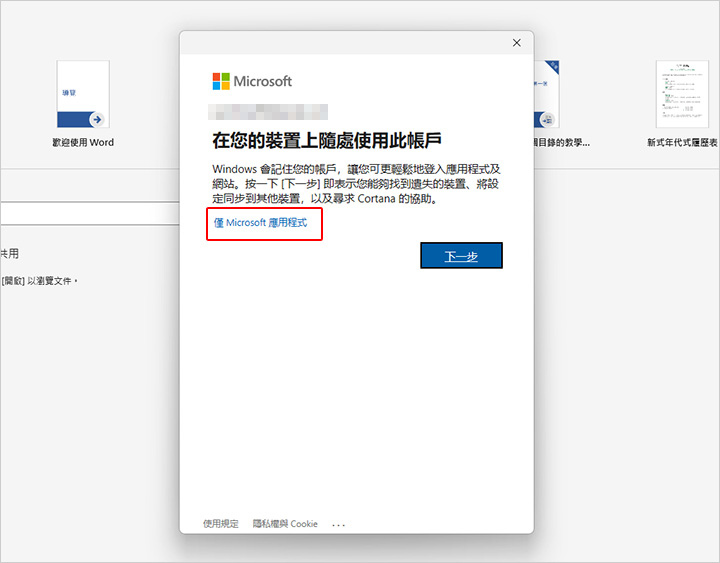Close the Microsoft account dialog

517,43
